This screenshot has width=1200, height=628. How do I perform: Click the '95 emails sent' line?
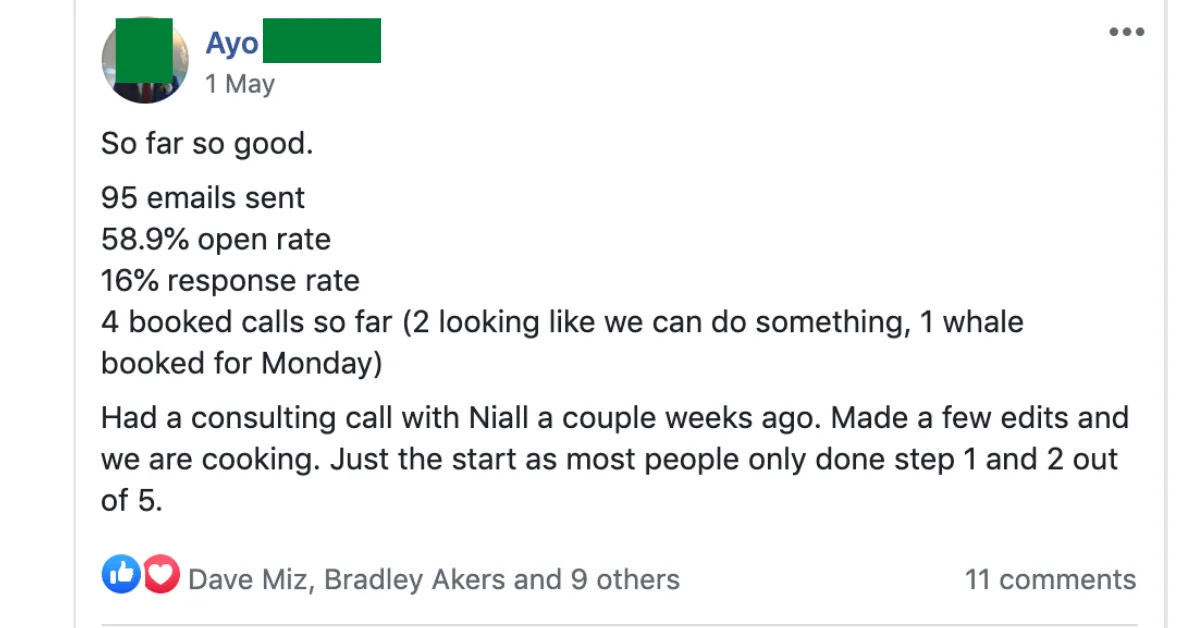[203, 198]
